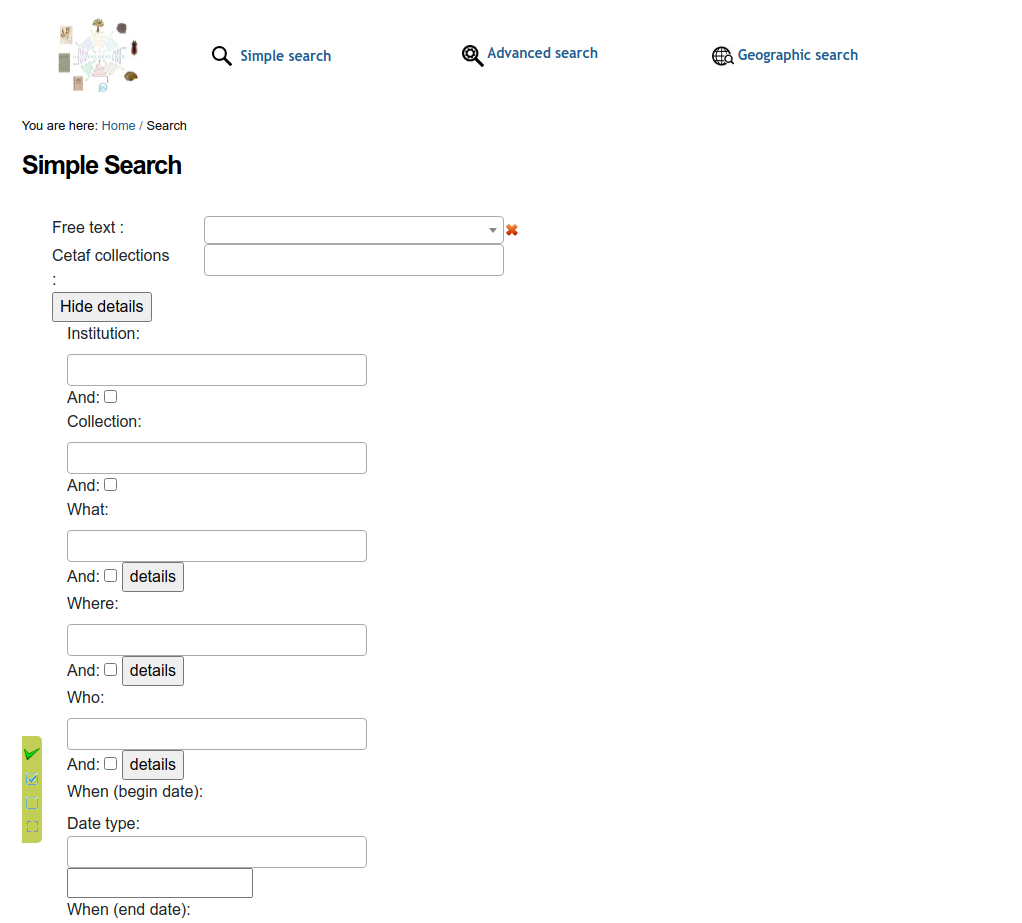Screen dimensions: 1022x923
Task: Click the website logo image
Action: [x=97, y=54]
